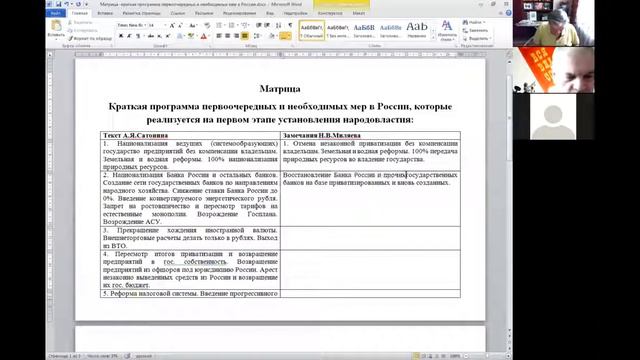This screenshot has width=640, height=360.
Task: Click status bar language indicator русский
Action: [144, 356]
